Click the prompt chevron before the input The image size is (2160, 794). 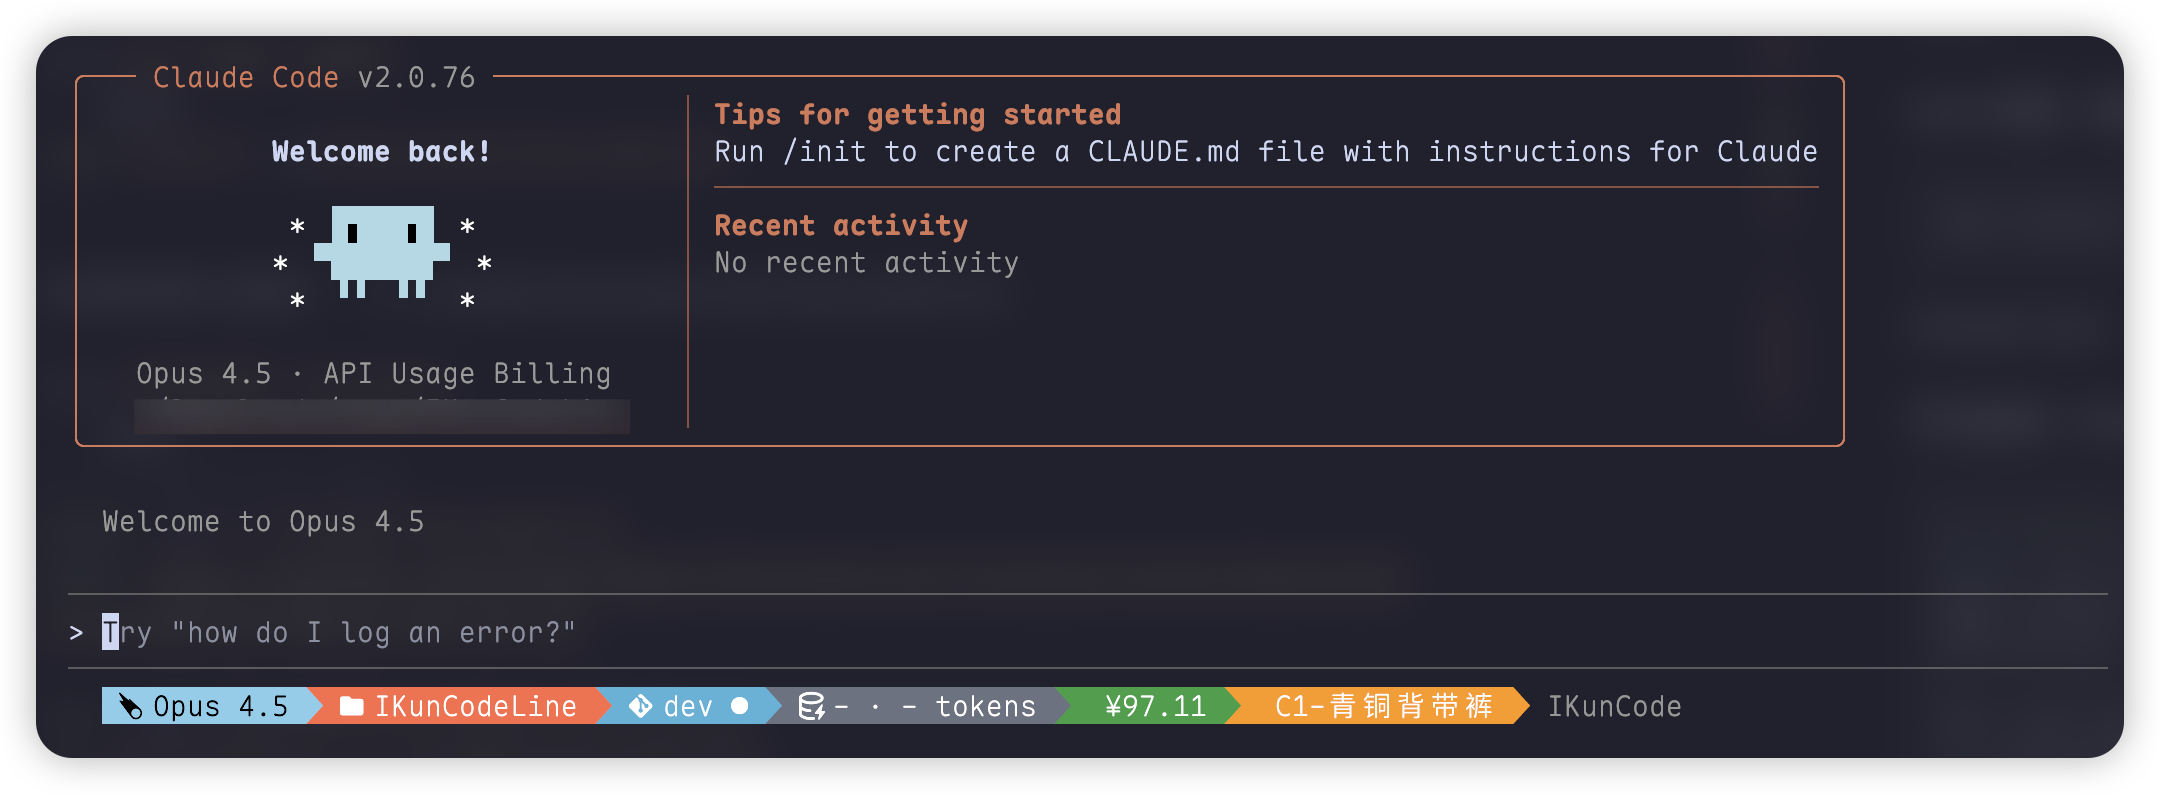[76, 633]
